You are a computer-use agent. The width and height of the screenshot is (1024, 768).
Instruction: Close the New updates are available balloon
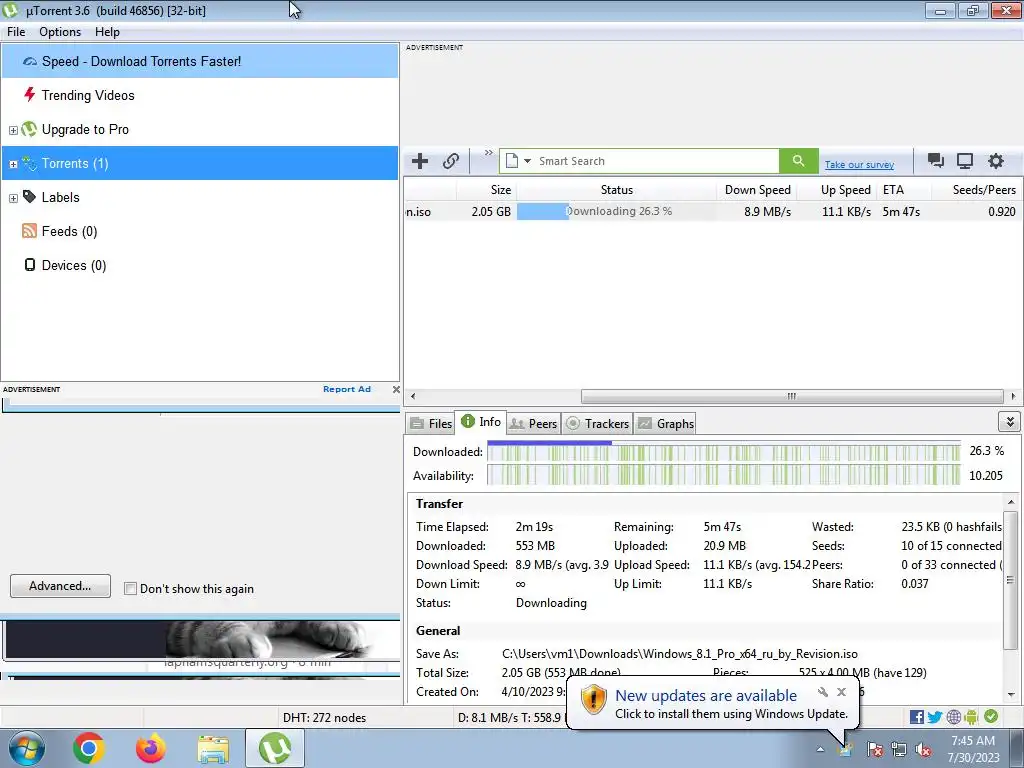841,692
